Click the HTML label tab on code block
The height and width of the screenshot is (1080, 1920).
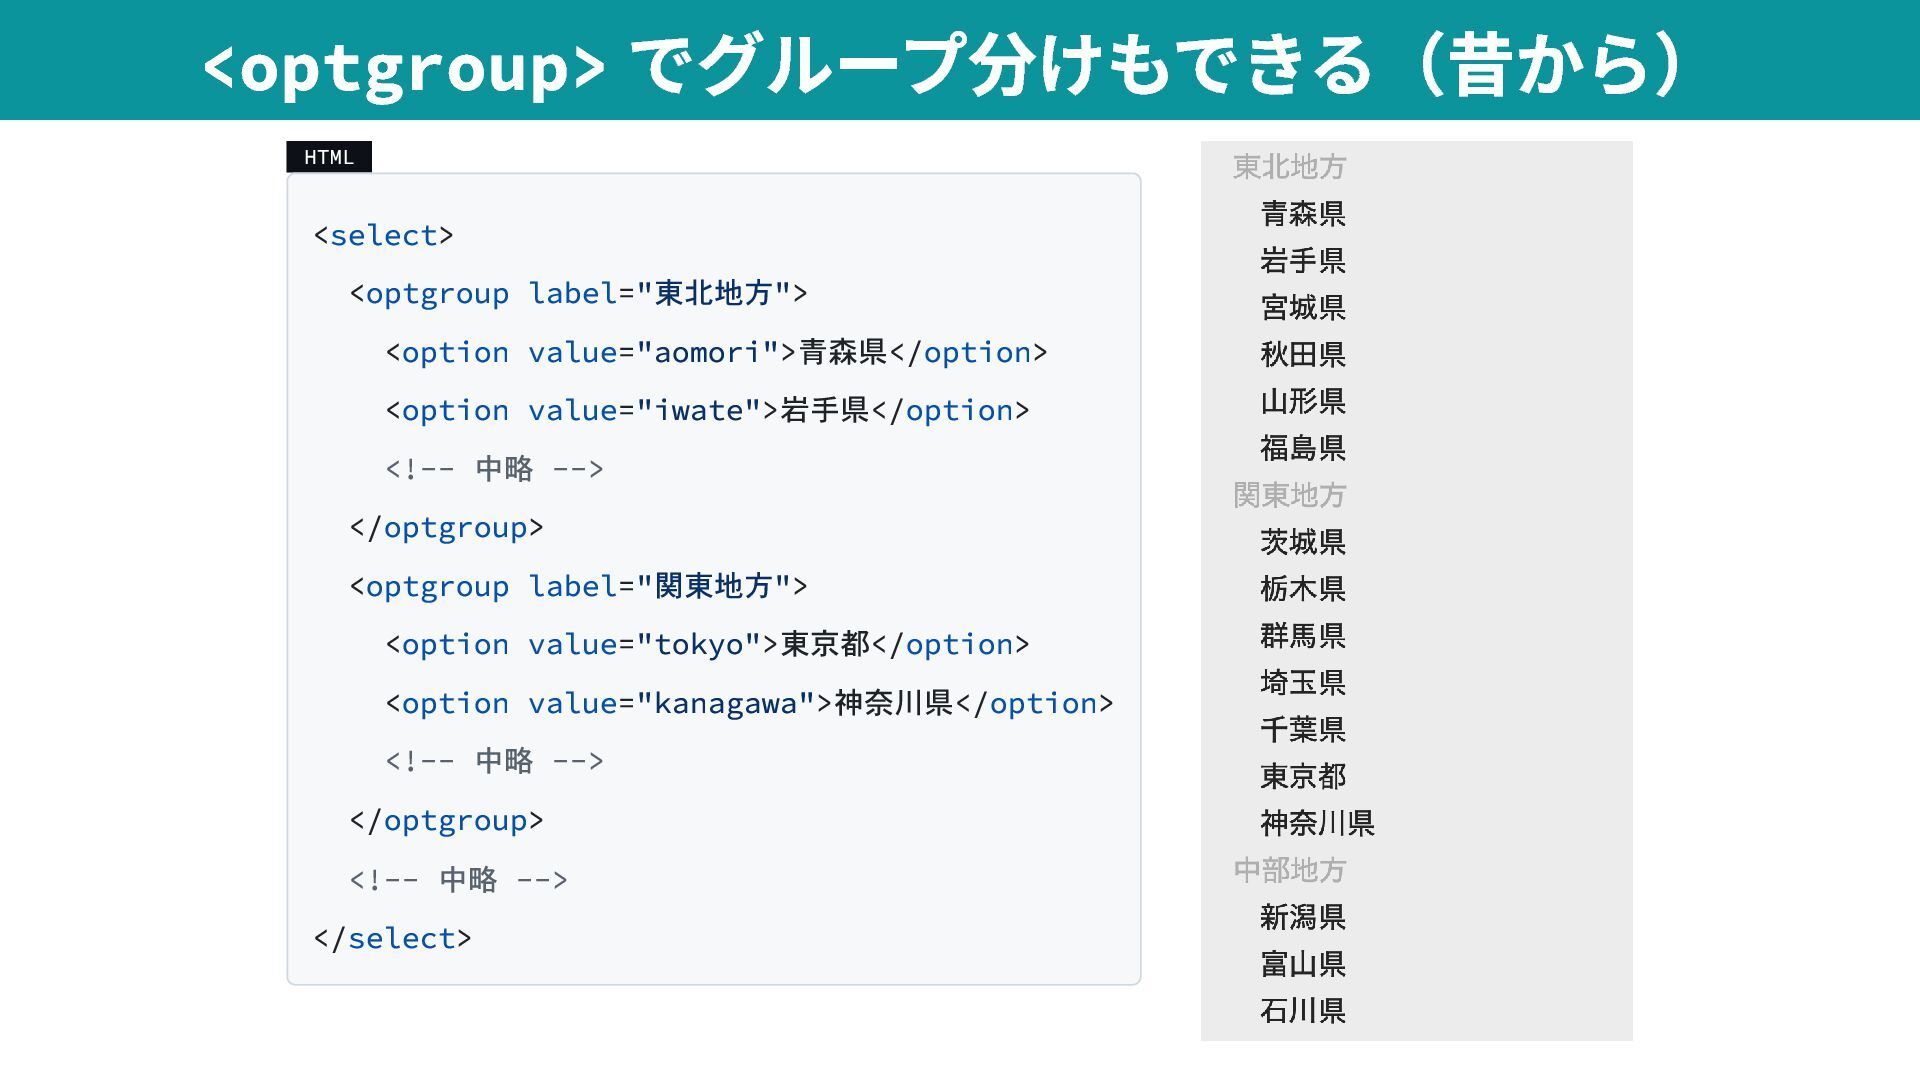click(x=329, y=157)
